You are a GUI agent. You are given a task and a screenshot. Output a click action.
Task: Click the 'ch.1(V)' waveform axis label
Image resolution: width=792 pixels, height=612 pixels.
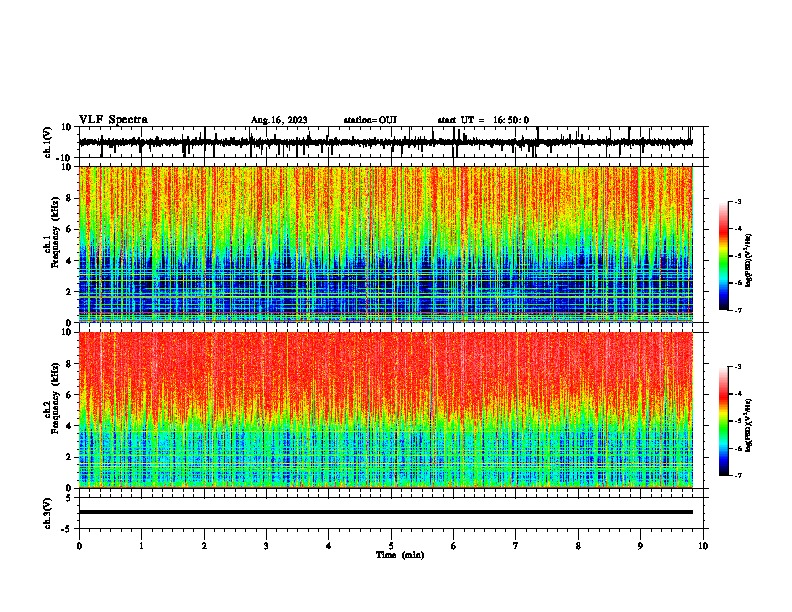pos(48,142)
